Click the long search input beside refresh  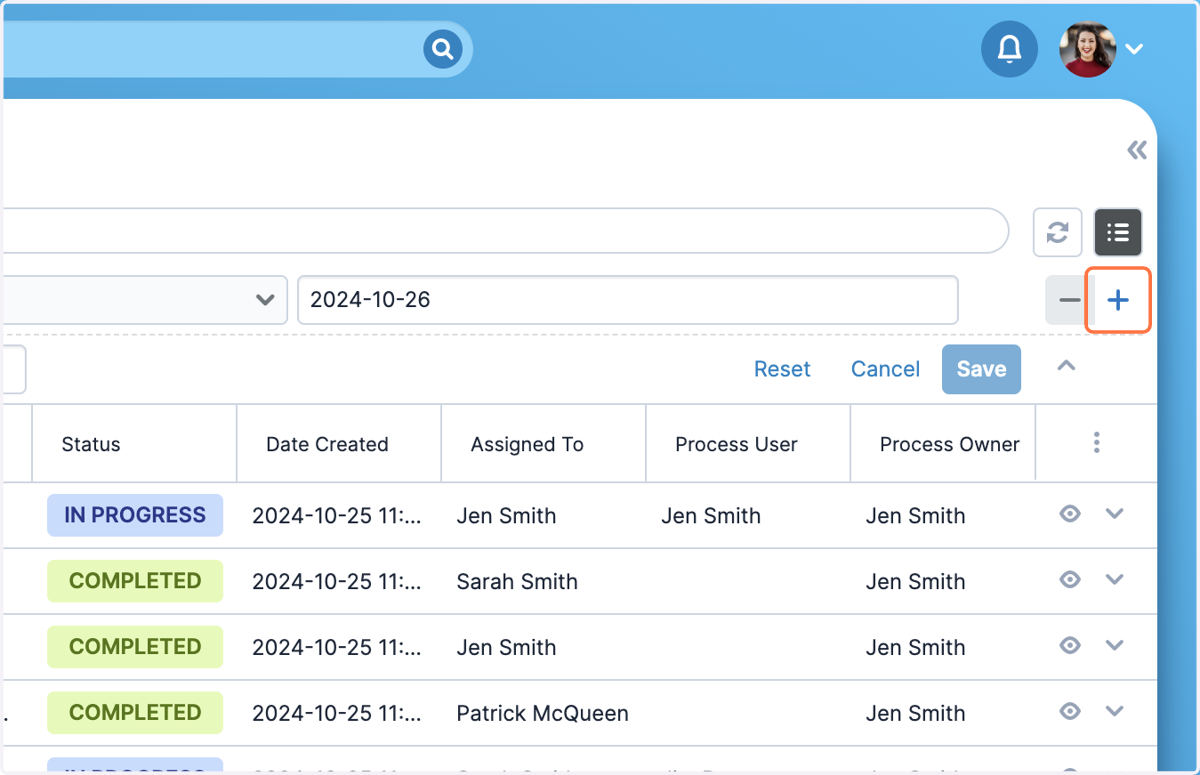(x=505, y=232)
